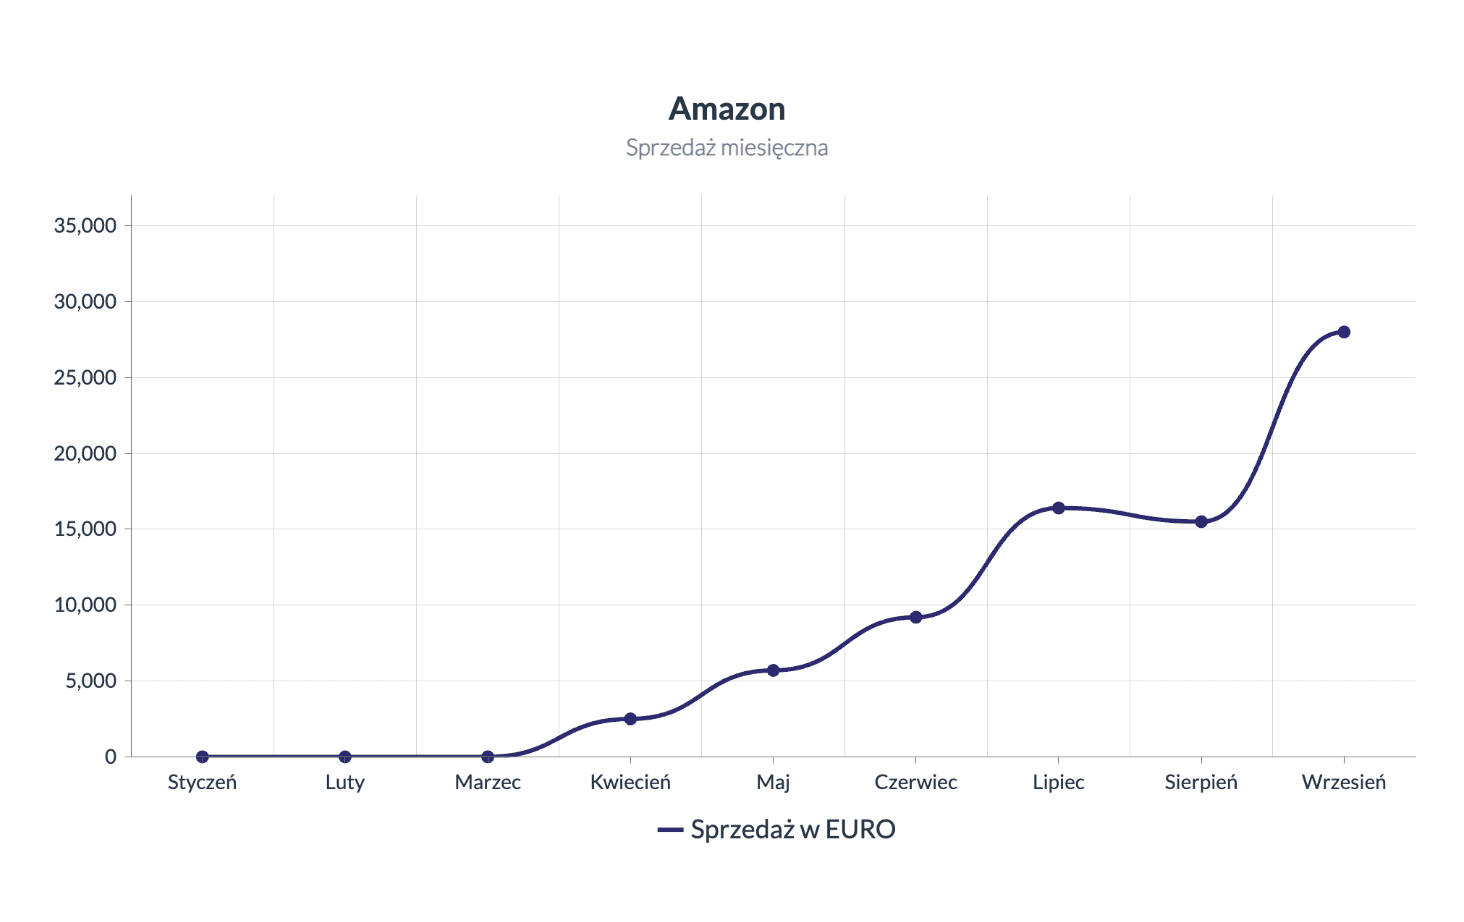Click the Luty data point marker
This screenshot has height=922, width=1464.
[345, 757]
